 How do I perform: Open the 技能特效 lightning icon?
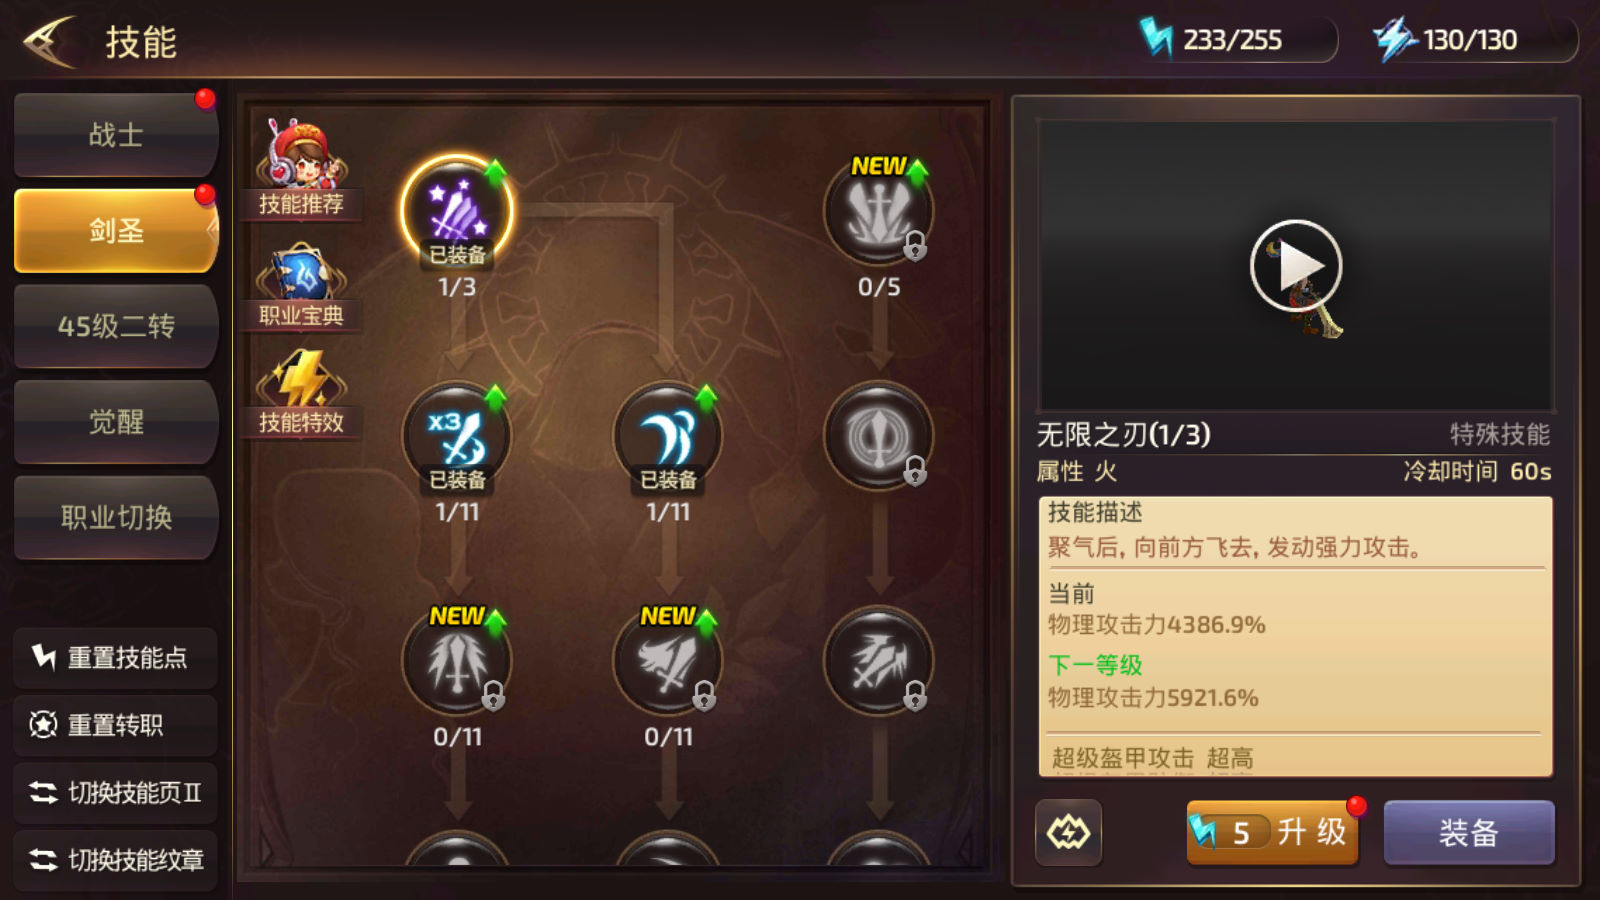point(301,393)
